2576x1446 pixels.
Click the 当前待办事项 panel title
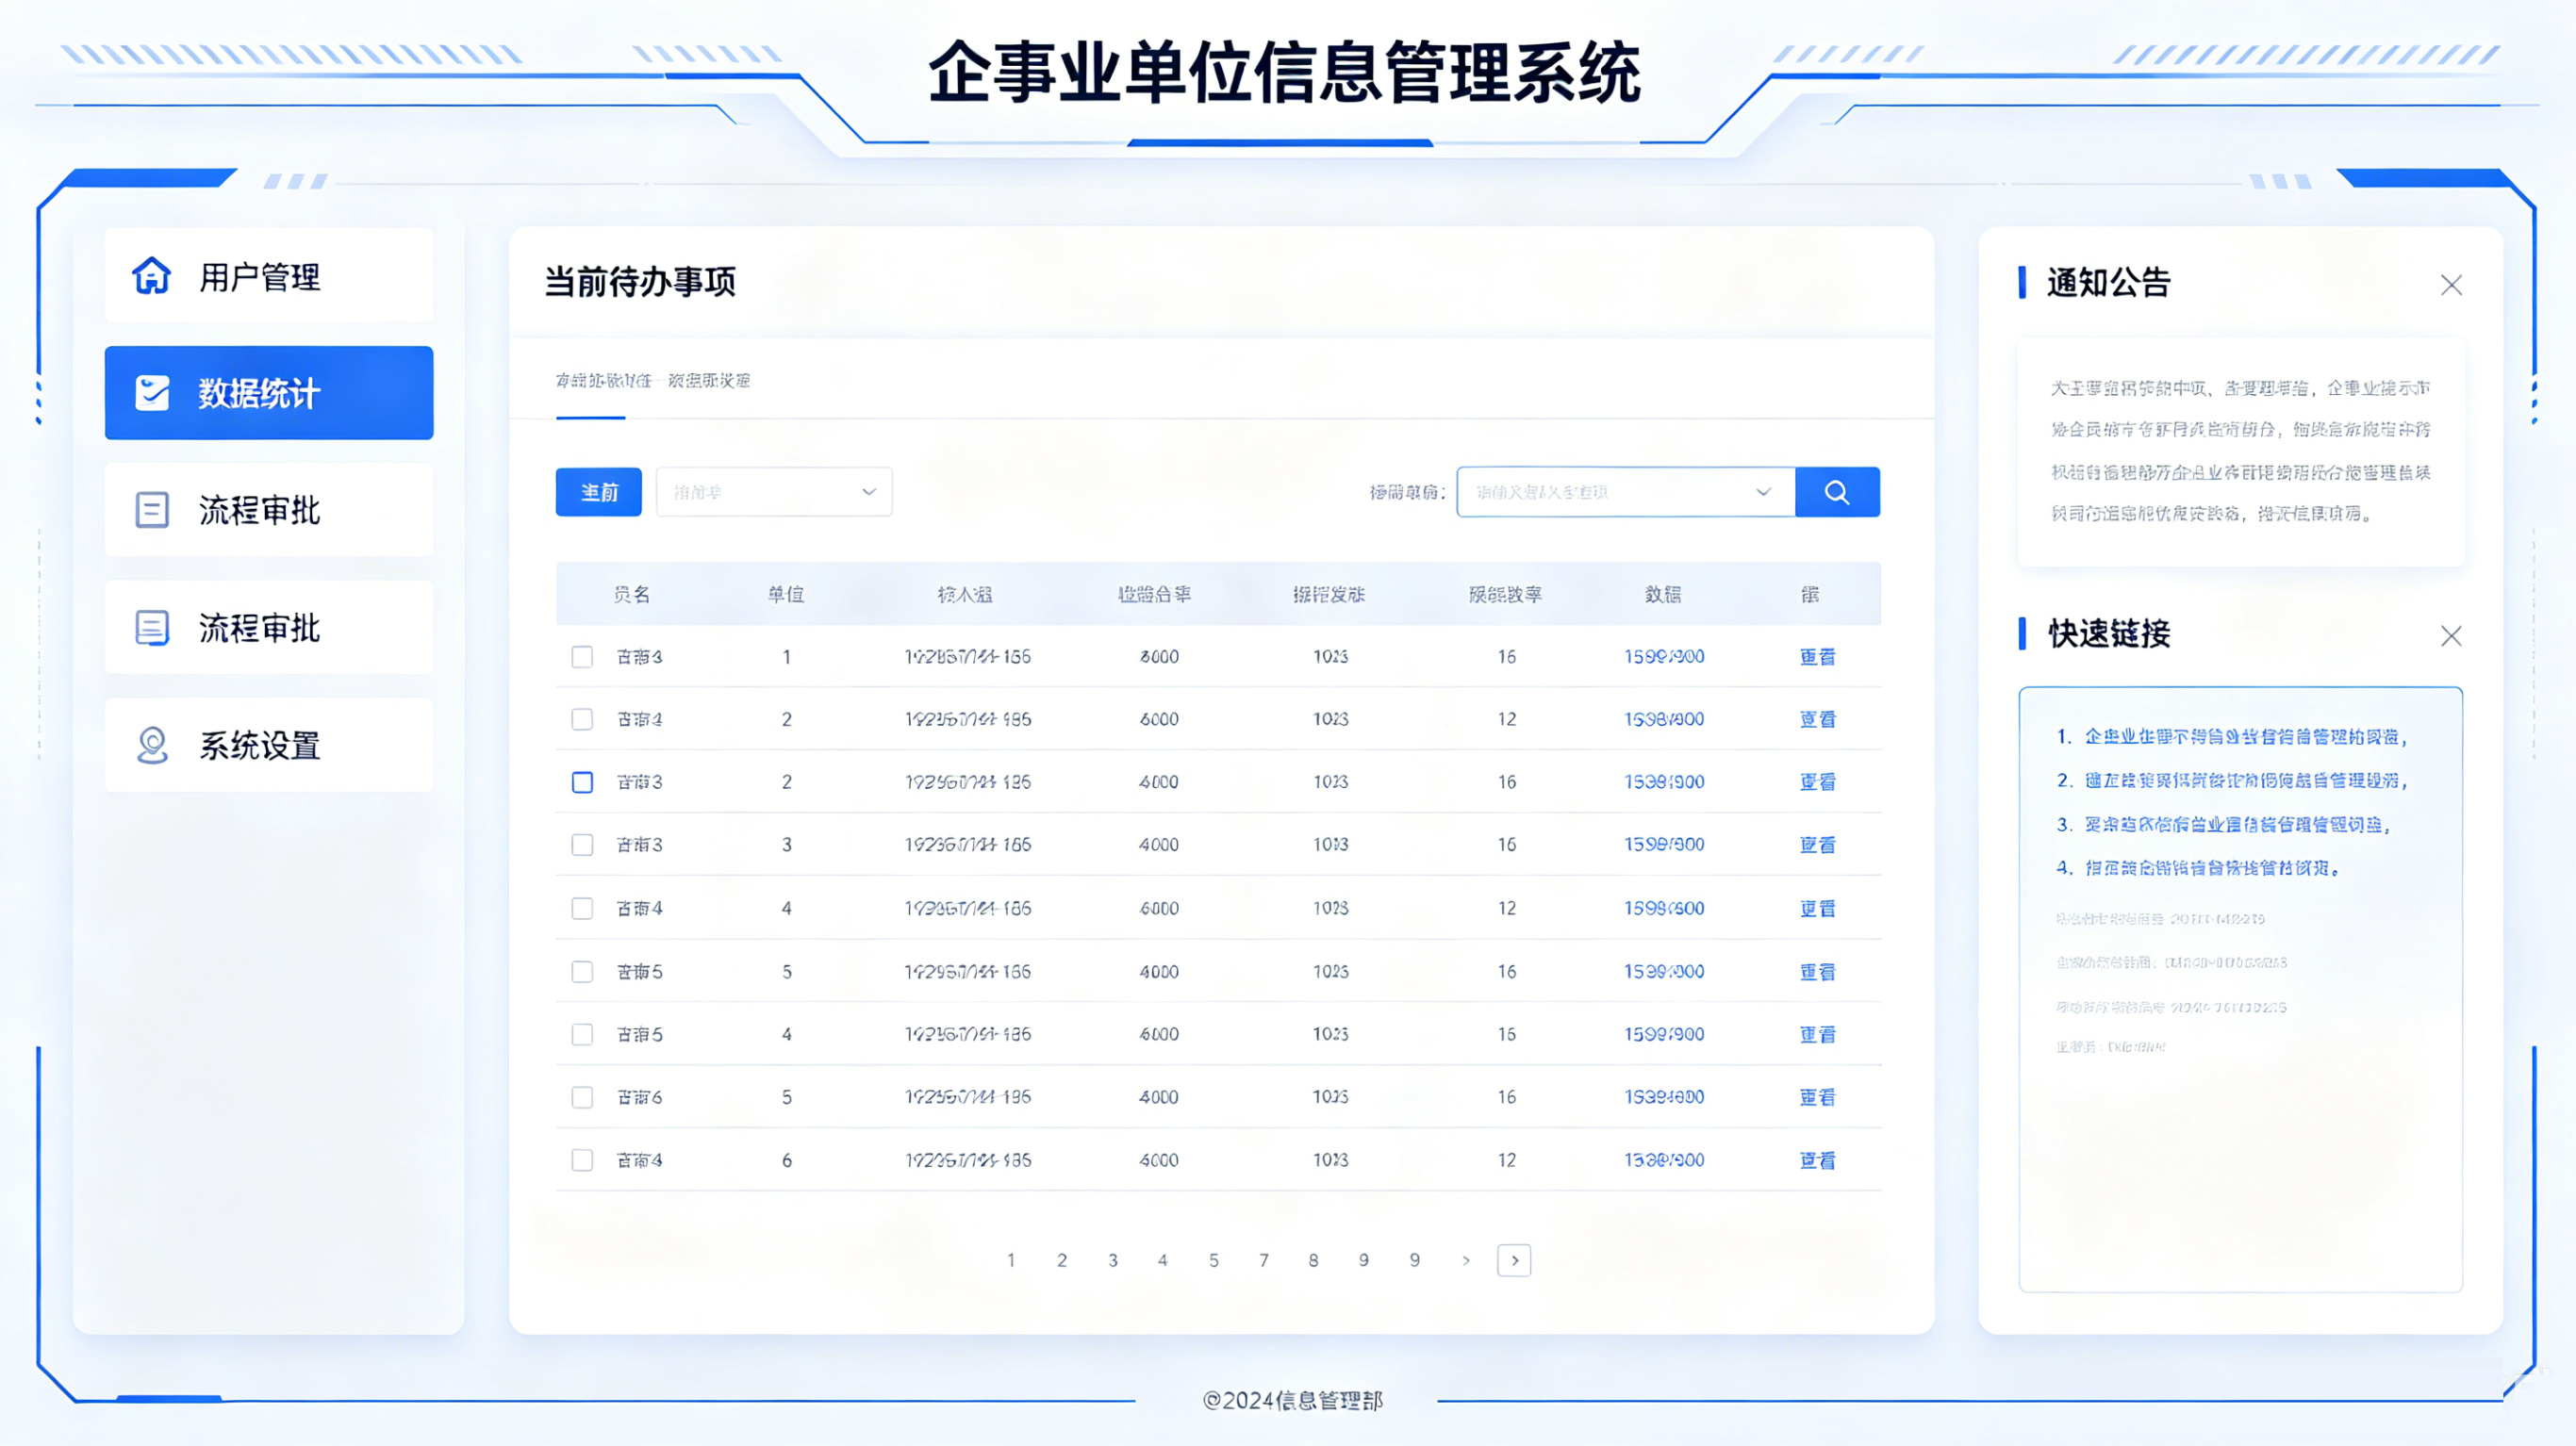640,282
